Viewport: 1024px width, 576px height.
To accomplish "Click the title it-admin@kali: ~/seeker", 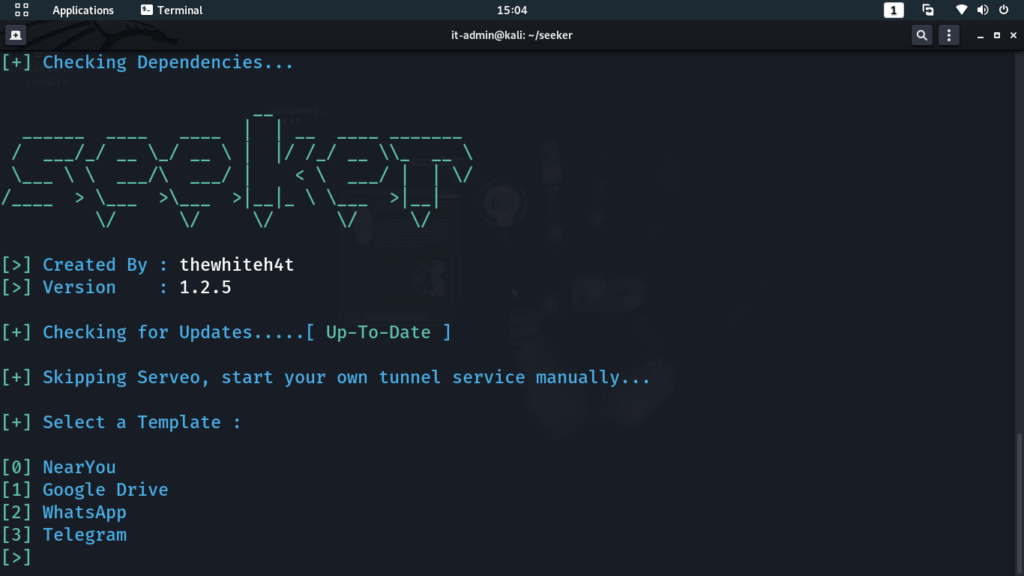I will pyautogui.click(x=512, y=35).
